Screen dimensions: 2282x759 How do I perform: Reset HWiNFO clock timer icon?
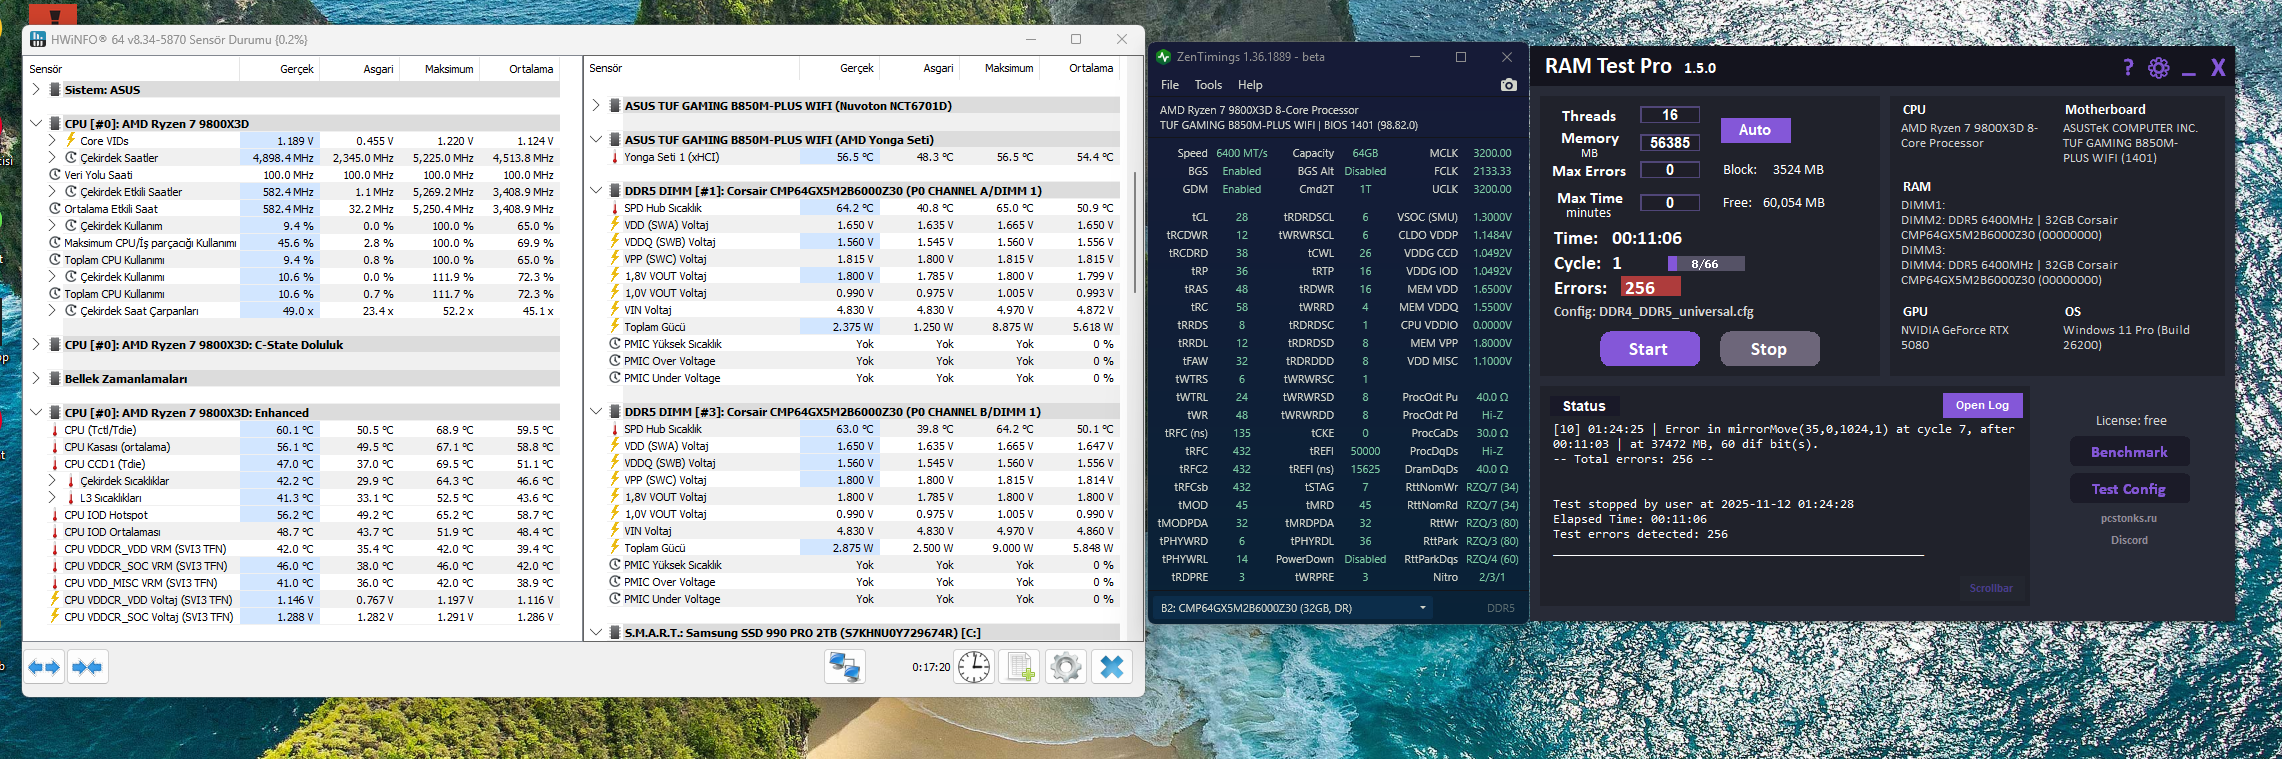tap(974, 667)
